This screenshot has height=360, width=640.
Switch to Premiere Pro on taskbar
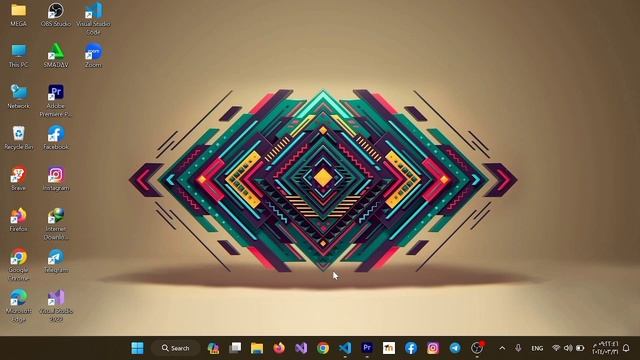click(367, 348)
